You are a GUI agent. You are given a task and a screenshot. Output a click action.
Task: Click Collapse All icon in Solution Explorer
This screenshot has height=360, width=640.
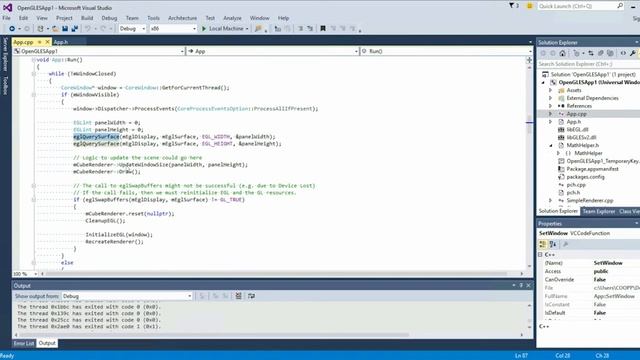[600, 53]
